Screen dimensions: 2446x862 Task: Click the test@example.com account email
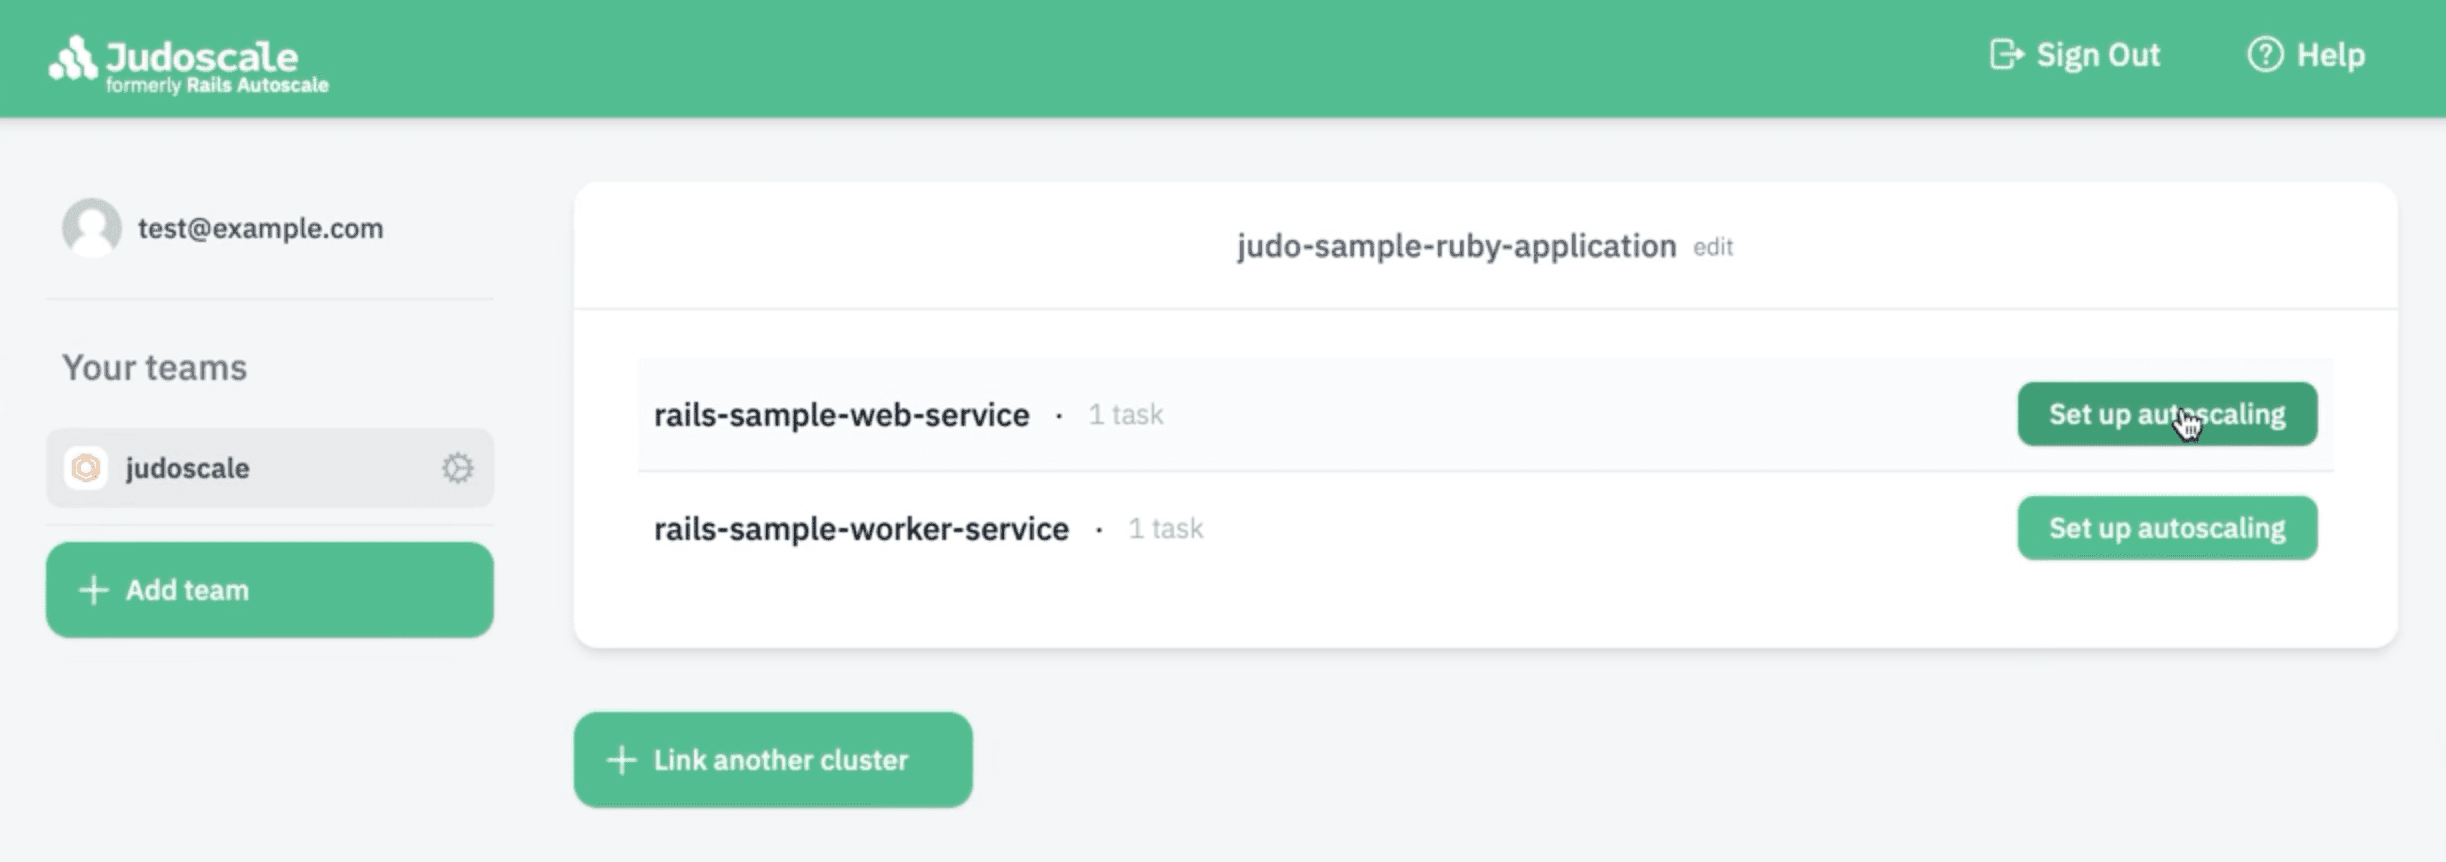click(x=260, y=228)
